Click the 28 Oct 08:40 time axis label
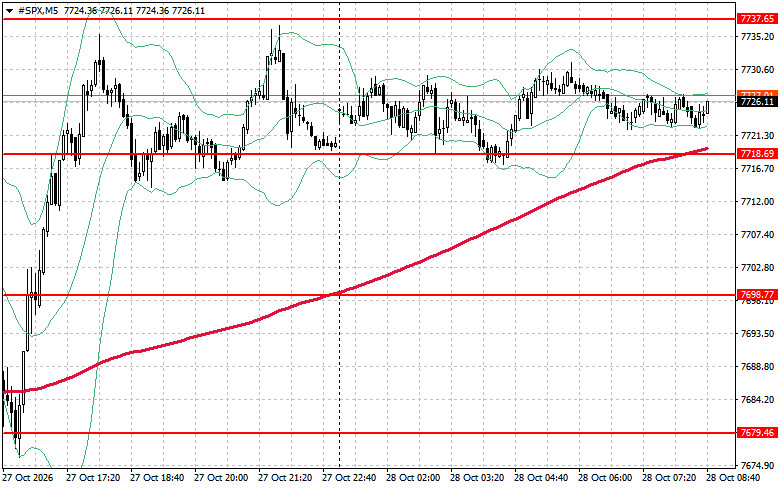Viewport: 781px width, 489px height. (x=733, y=478)
